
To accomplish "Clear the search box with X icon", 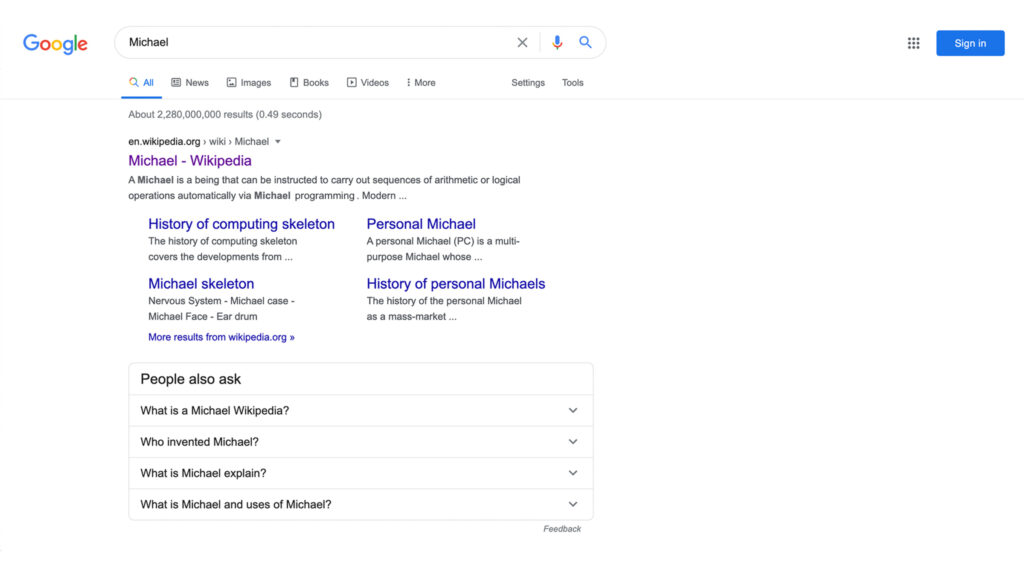I will (x=522, y=43).
